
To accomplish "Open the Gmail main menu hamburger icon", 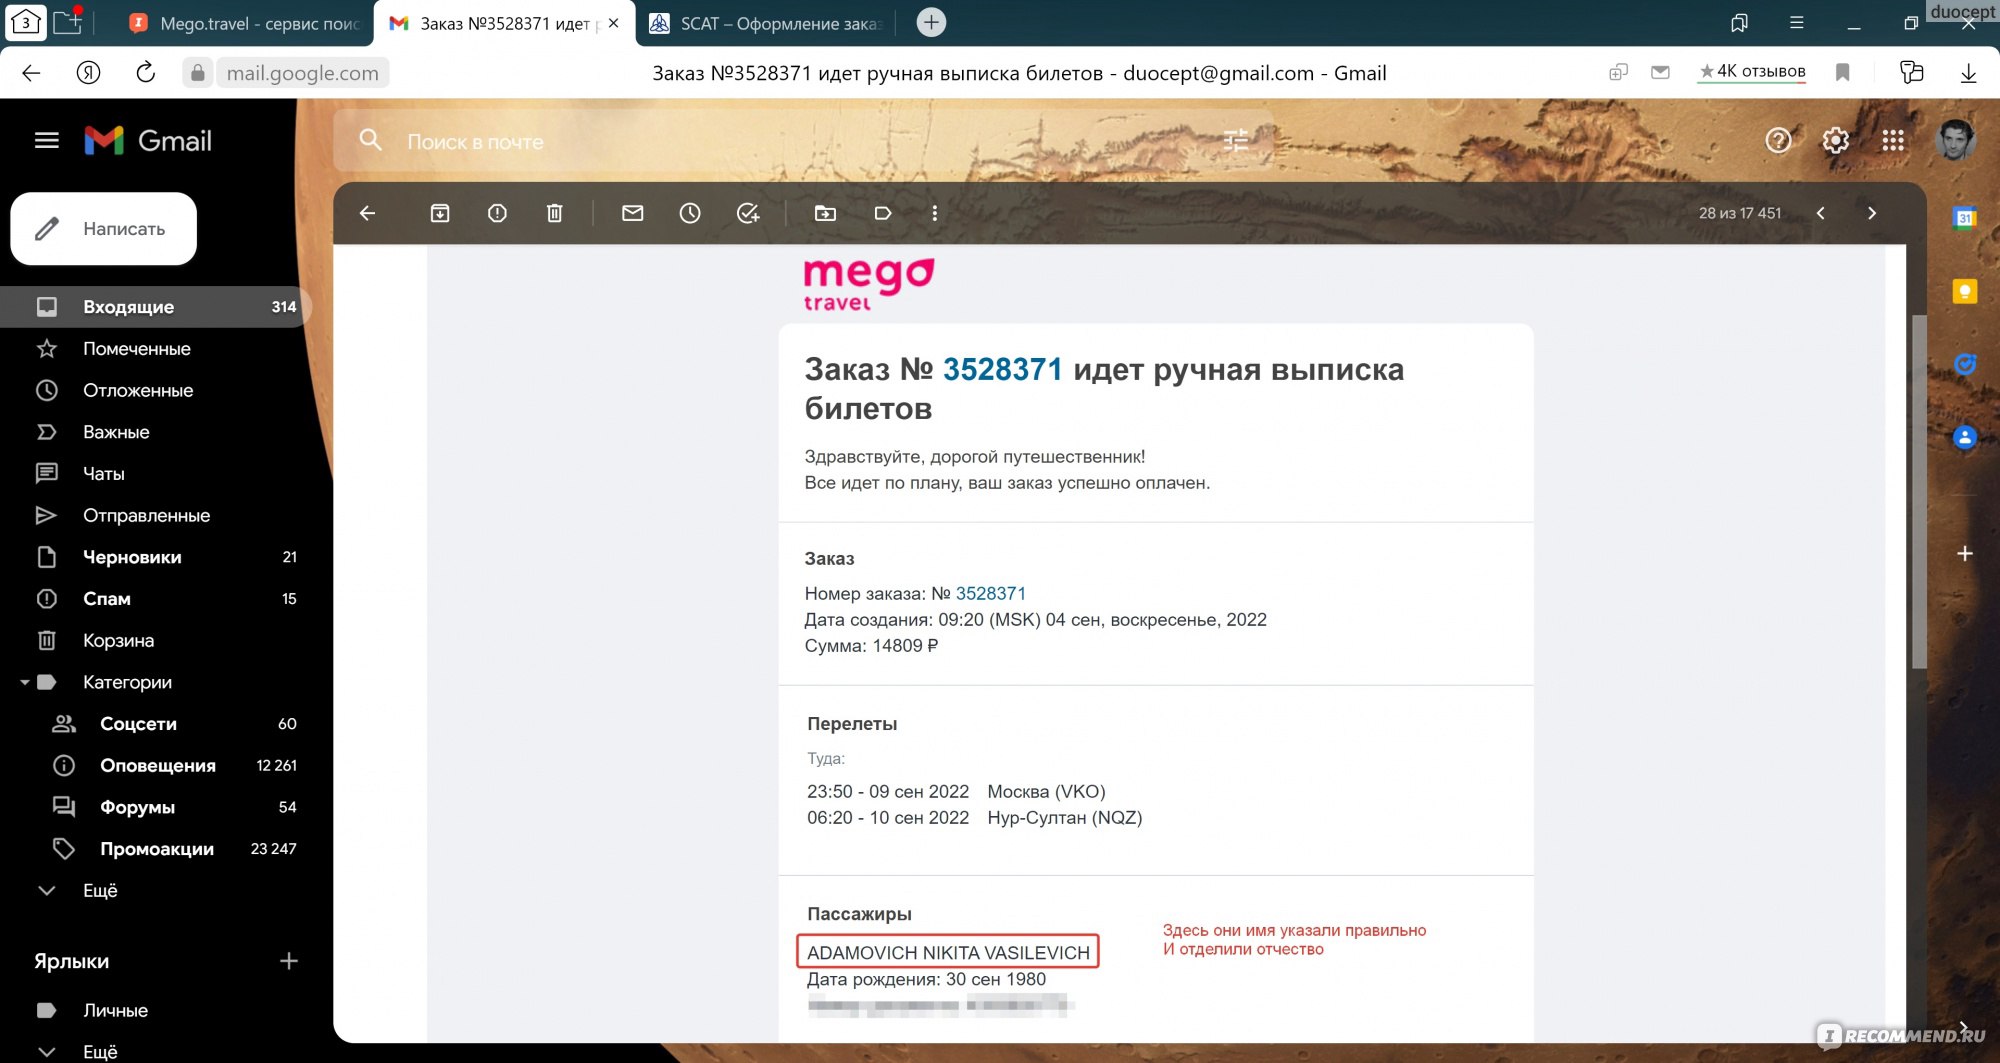I will click(x=47, y=141).
